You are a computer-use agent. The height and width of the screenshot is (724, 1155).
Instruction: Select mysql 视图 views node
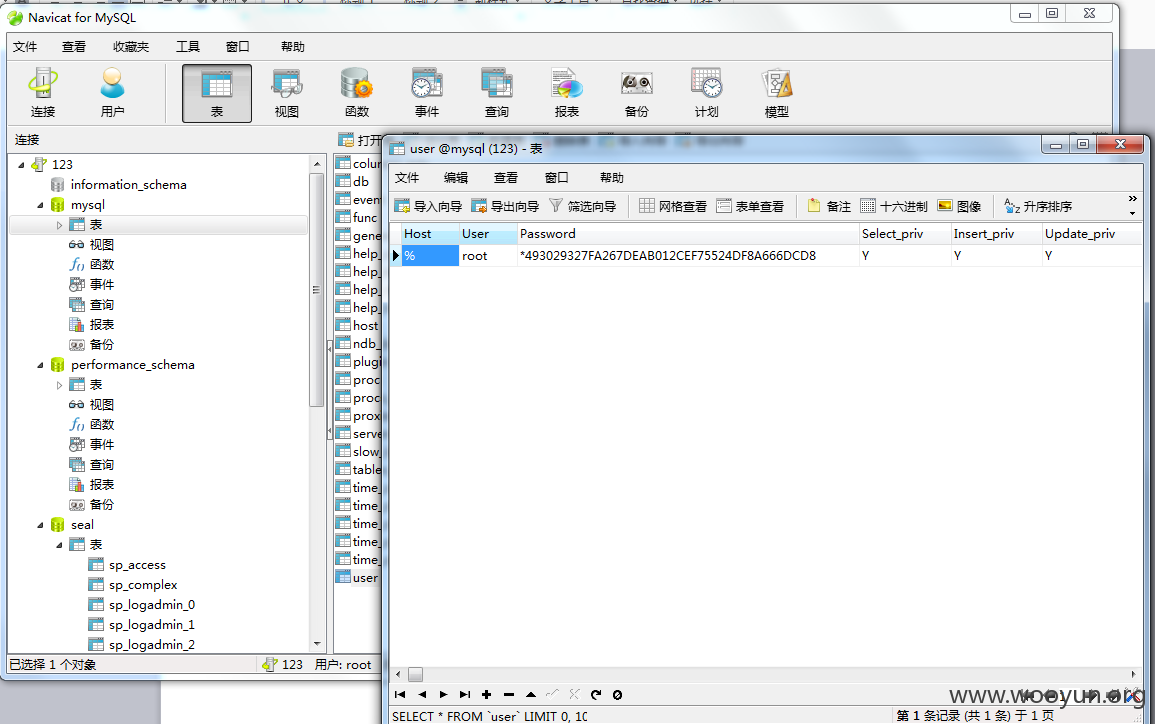tap(92, 245)
